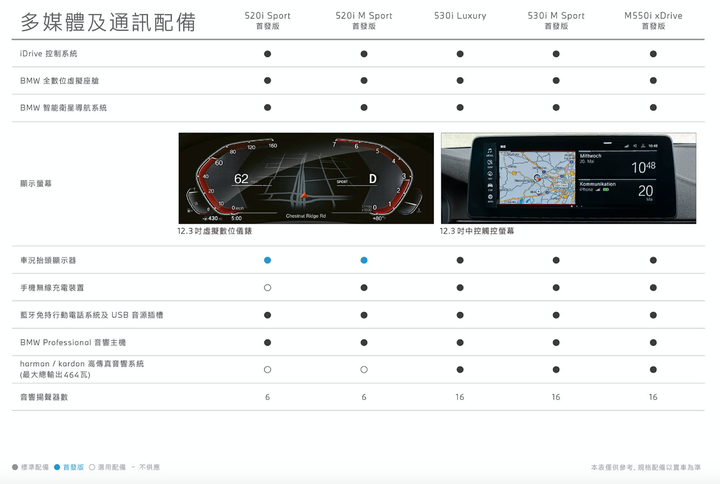The image size is (720, 484).
Task: Click the Professional 音響主機 dot under 520i M Sport
Action: pyautogui.click(x=364, y=343)
